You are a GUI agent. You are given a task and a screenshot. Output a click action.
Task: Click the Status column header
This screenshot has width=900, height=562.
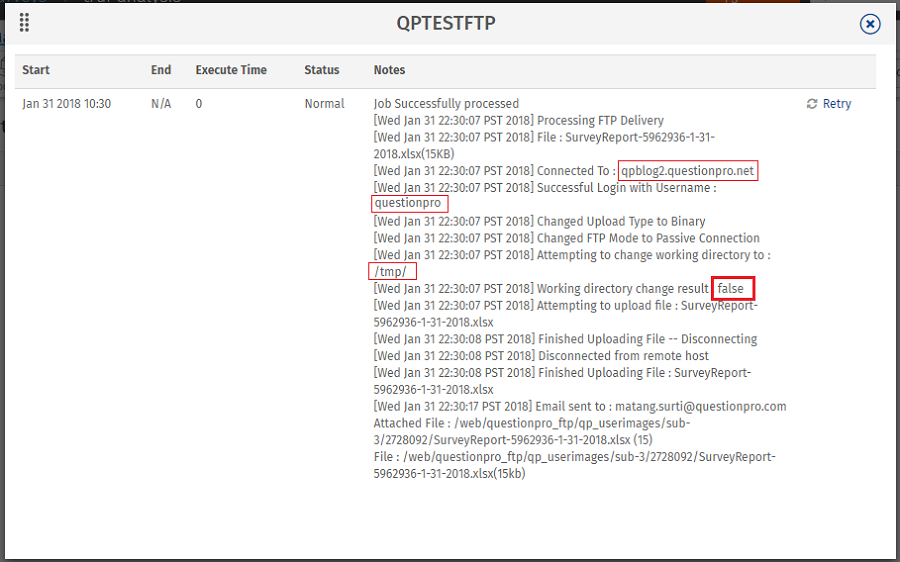coord(322,70)
